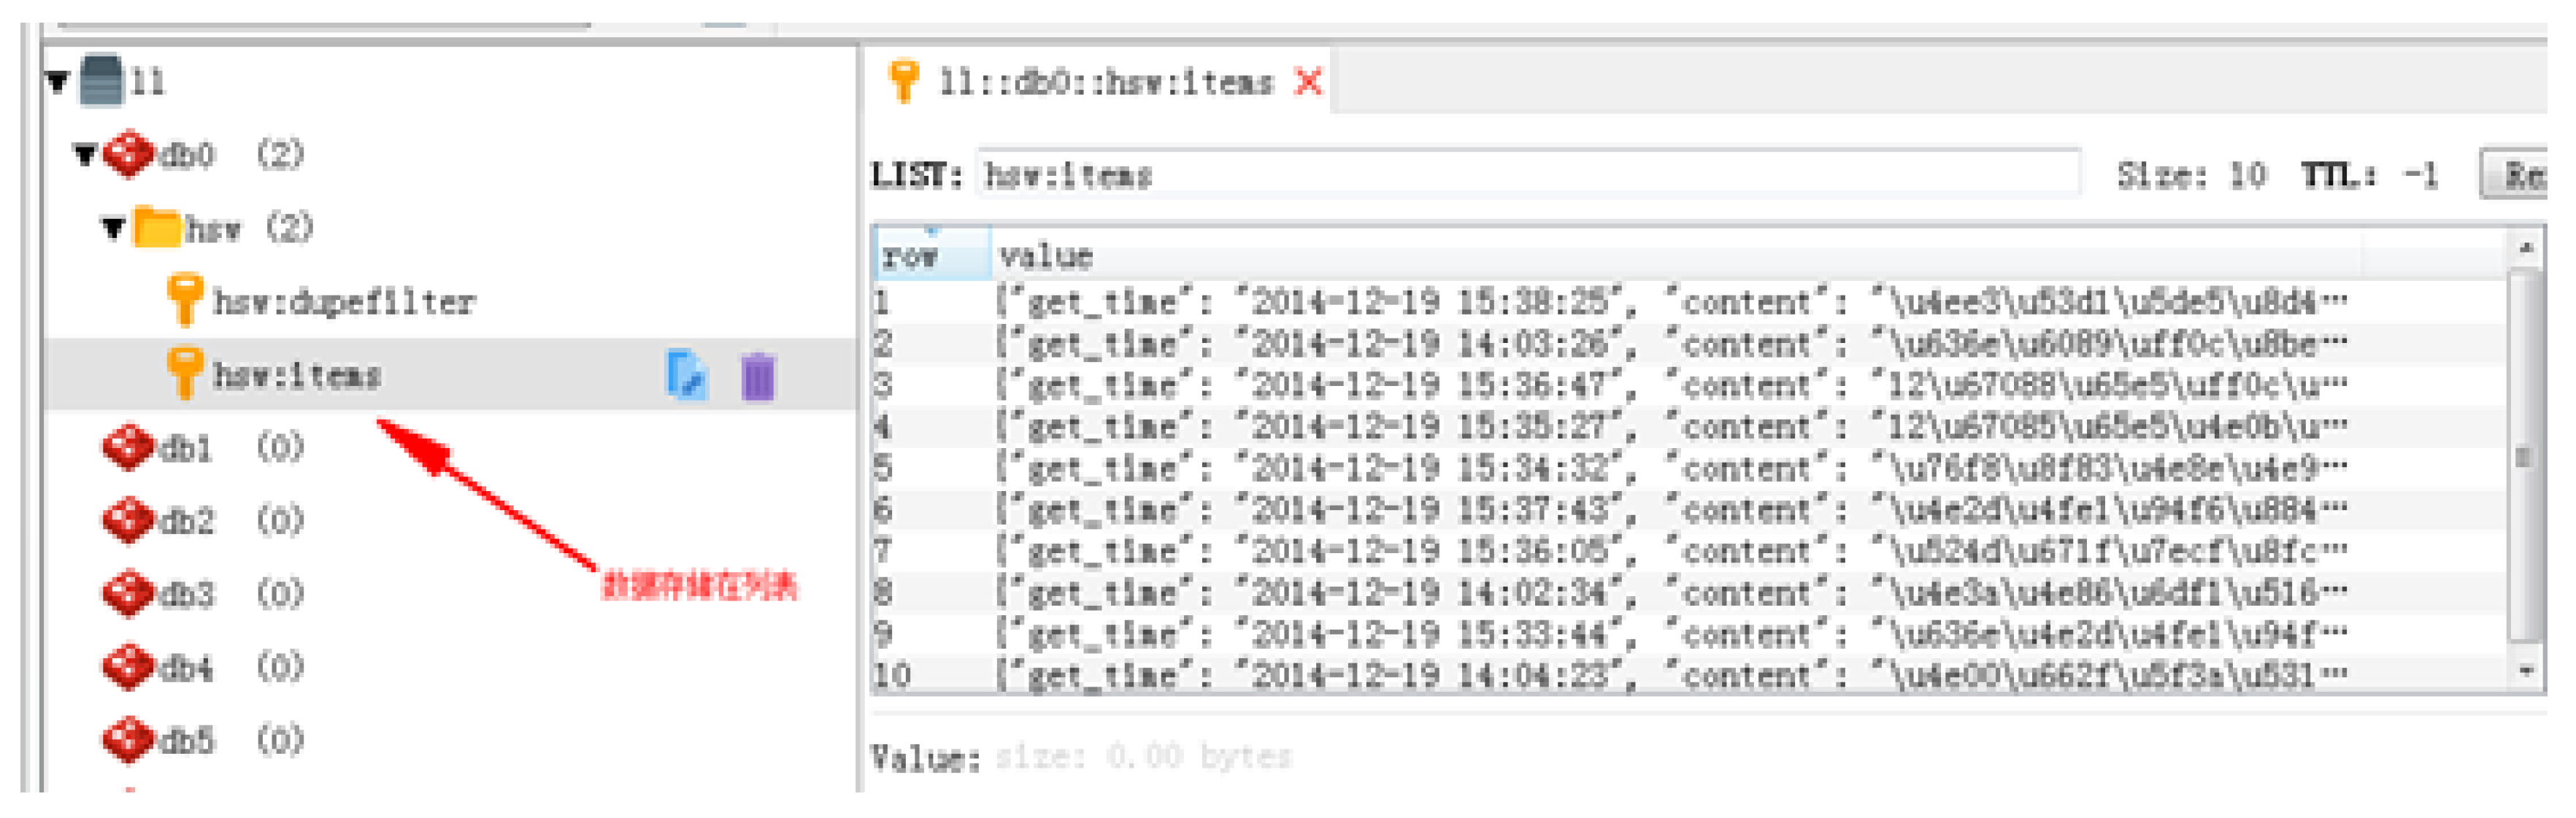Click the hsw folder icon
The height and width of the screenshot is (818, 2576).
[x=157, y=228]
